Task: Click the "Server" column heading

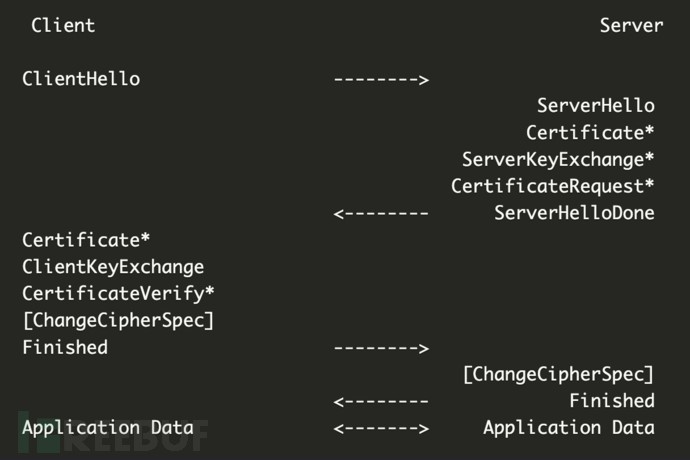Action: click(631, 26)
